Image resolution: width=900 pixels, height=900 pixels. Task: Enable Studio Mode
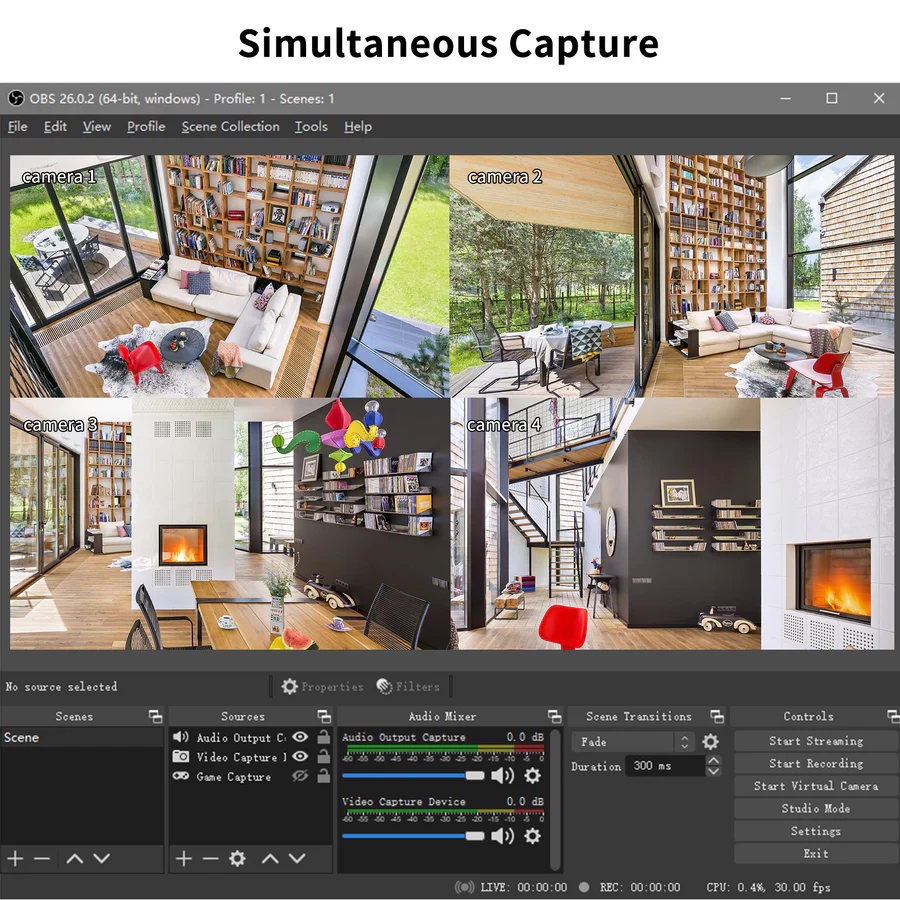815,808
